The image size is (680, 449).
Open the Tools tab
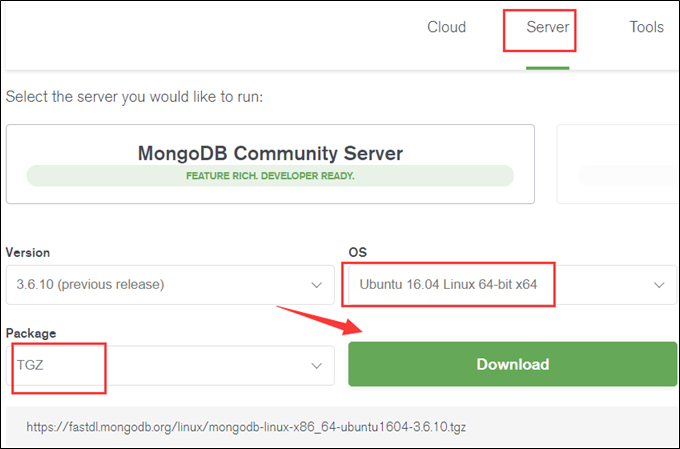(646, 27)
